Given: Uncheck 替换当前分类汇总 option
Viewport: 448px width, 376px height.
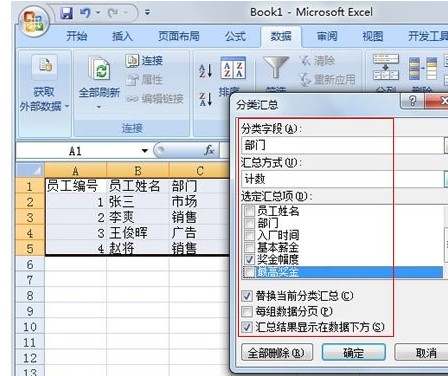Looking at the screenshot, I should [247, 296].
